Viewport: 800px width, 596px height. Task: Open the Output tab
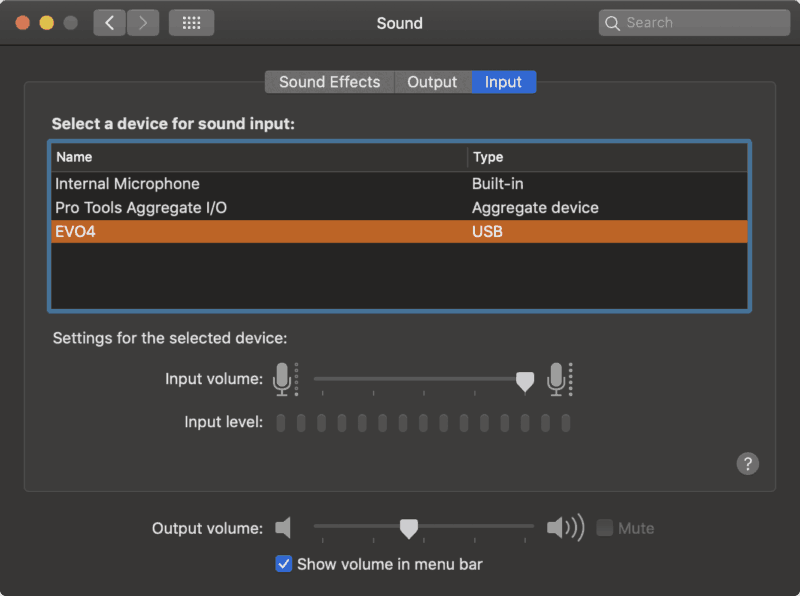(x=432, y=82)
